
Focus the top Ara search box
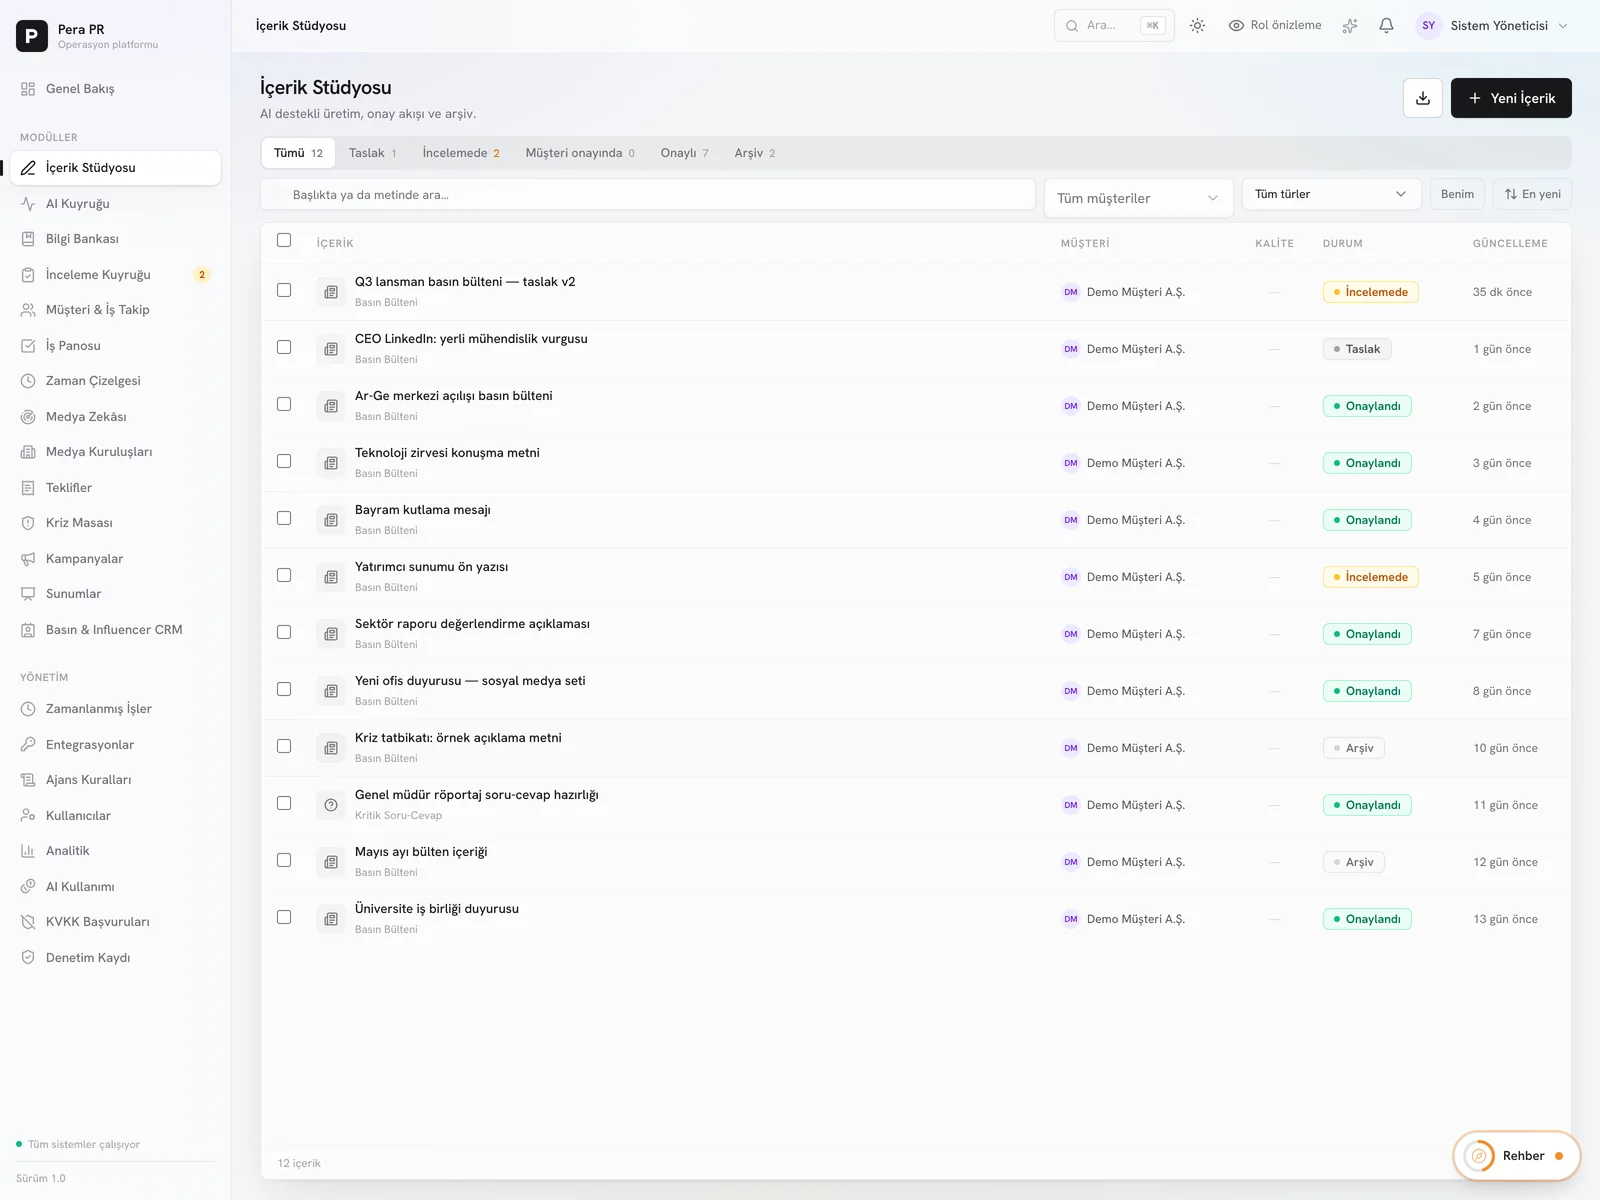pos(1114,26)
